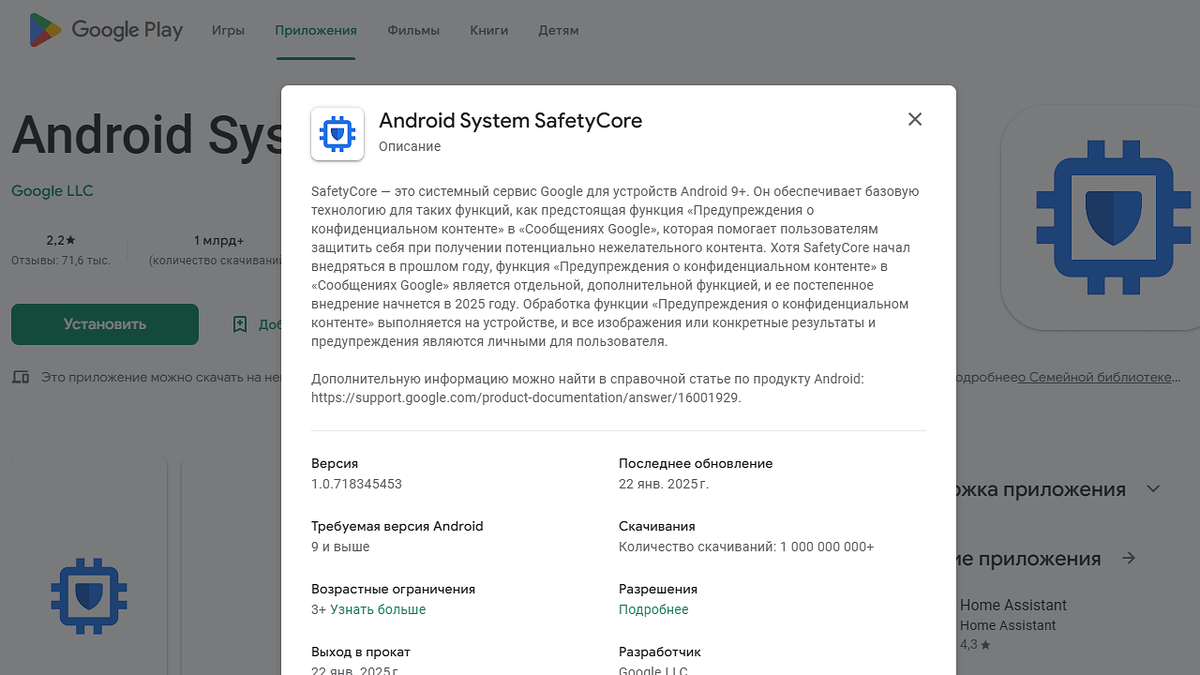Click the wishlist bookmark icon
The image size is (1200, 675).
coord(239,324)
